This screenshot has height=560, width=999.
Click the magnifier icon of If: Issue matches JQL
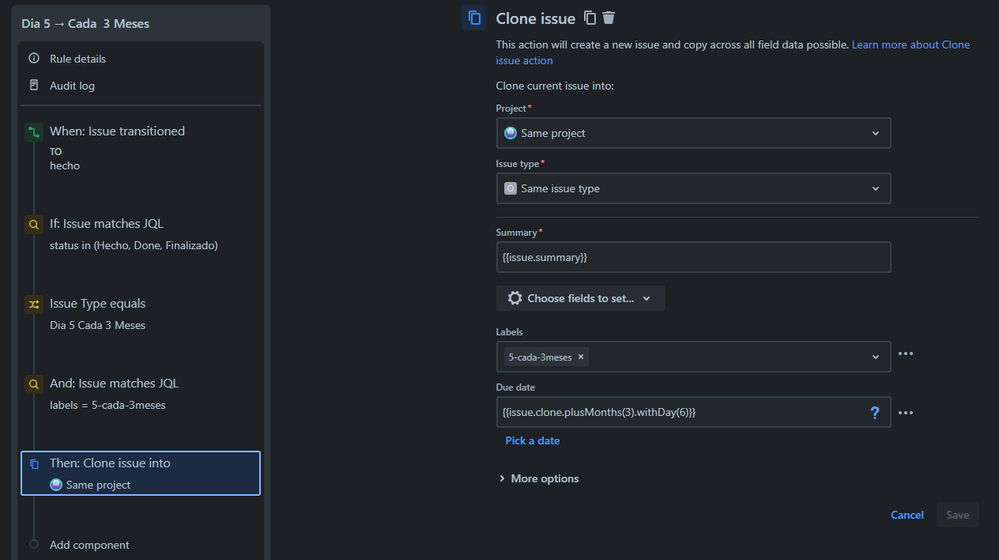[x=34, y=224]
